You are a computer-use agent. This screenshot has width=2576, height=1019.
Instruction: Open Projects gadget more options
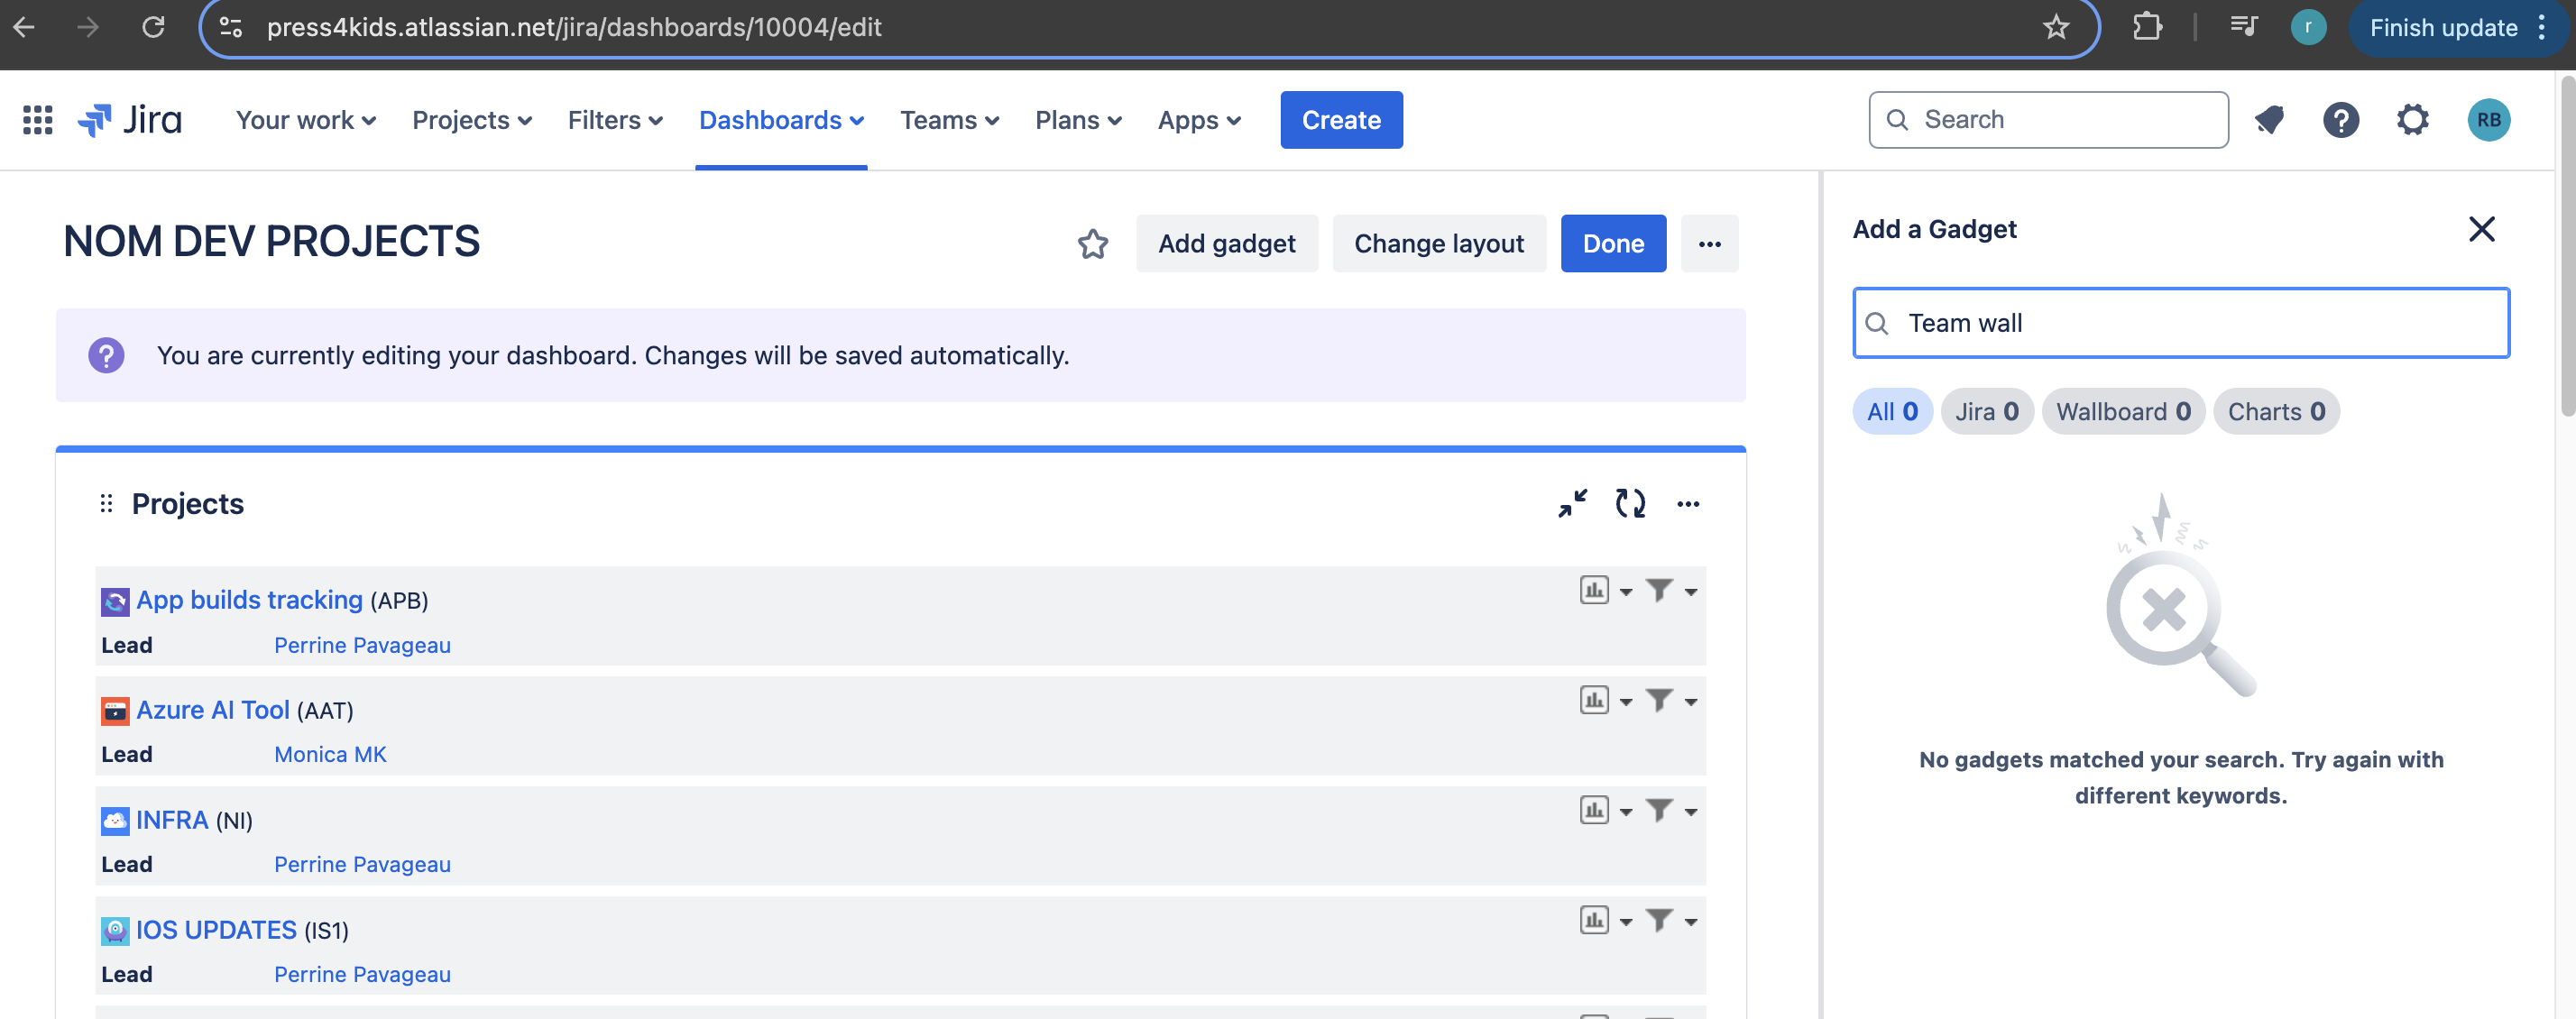[1688, 504]
